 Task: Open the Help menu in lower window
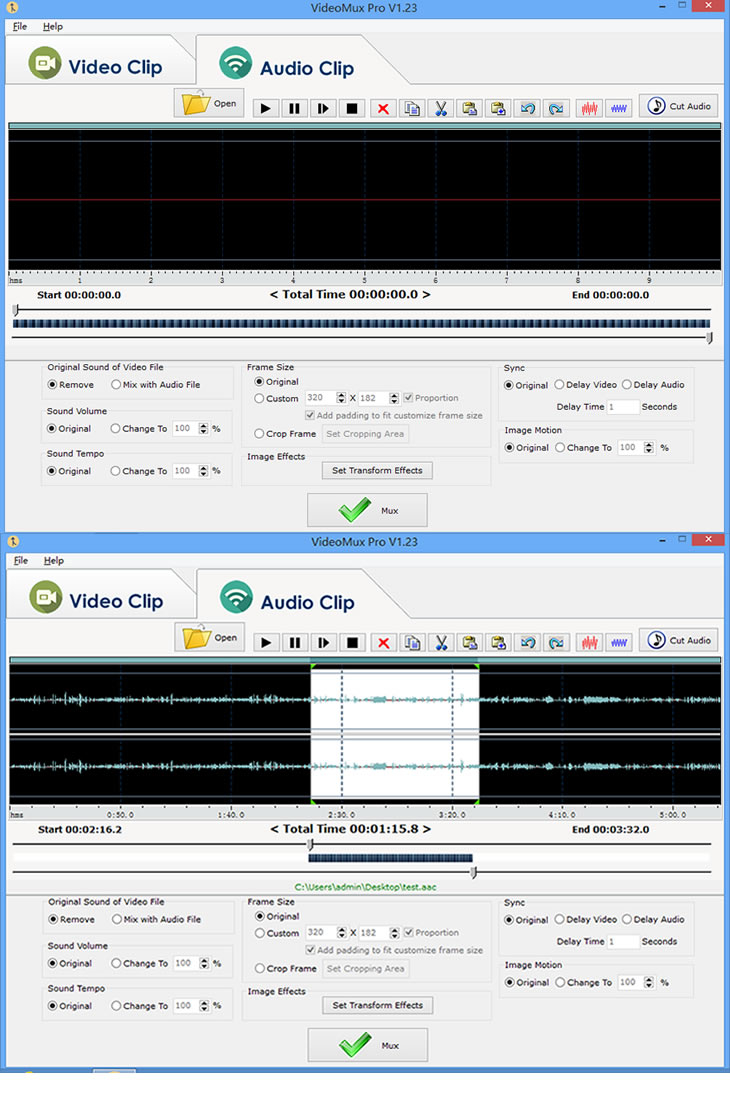pyautogui.click(x=53, y=560)
